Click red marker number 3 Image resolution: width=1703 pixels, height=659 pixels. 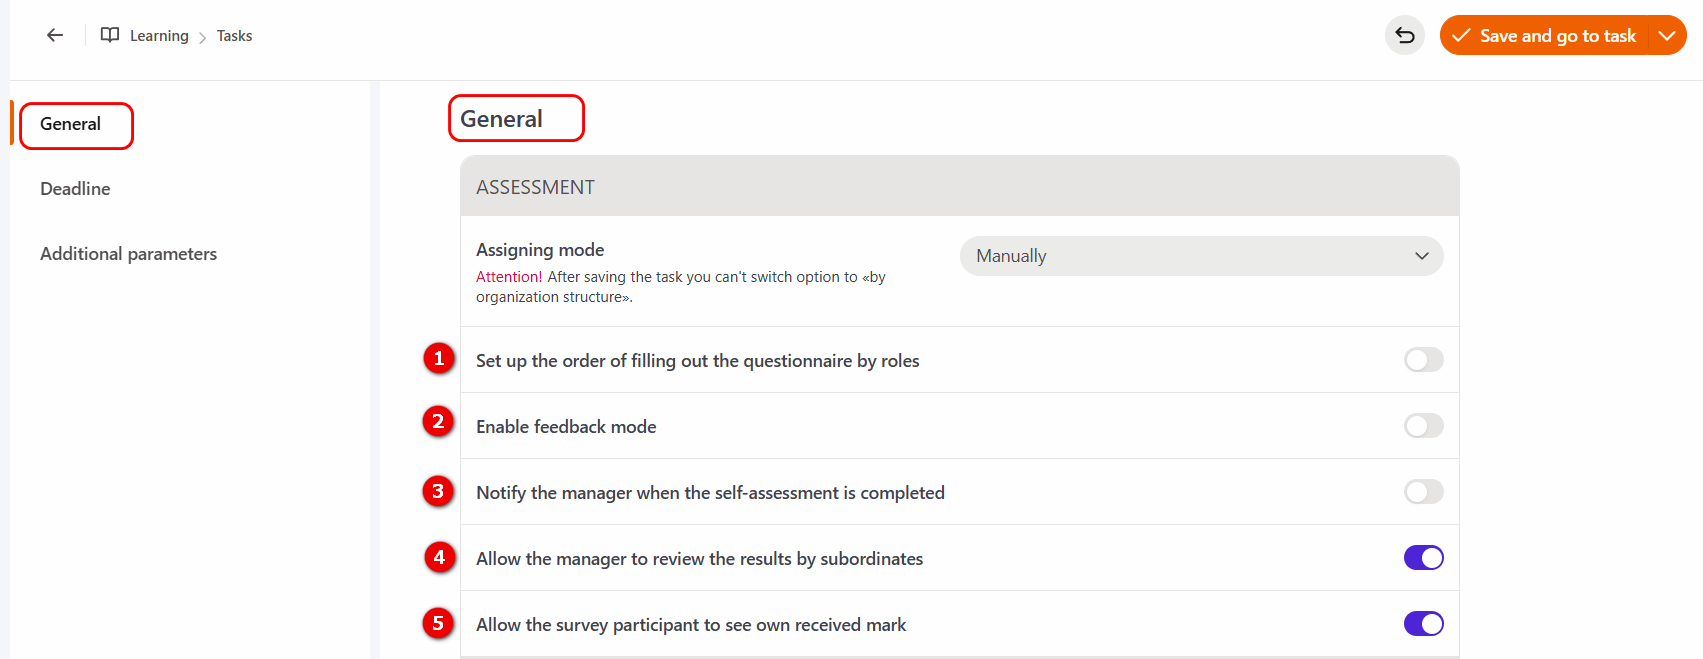tap(438, 491)
